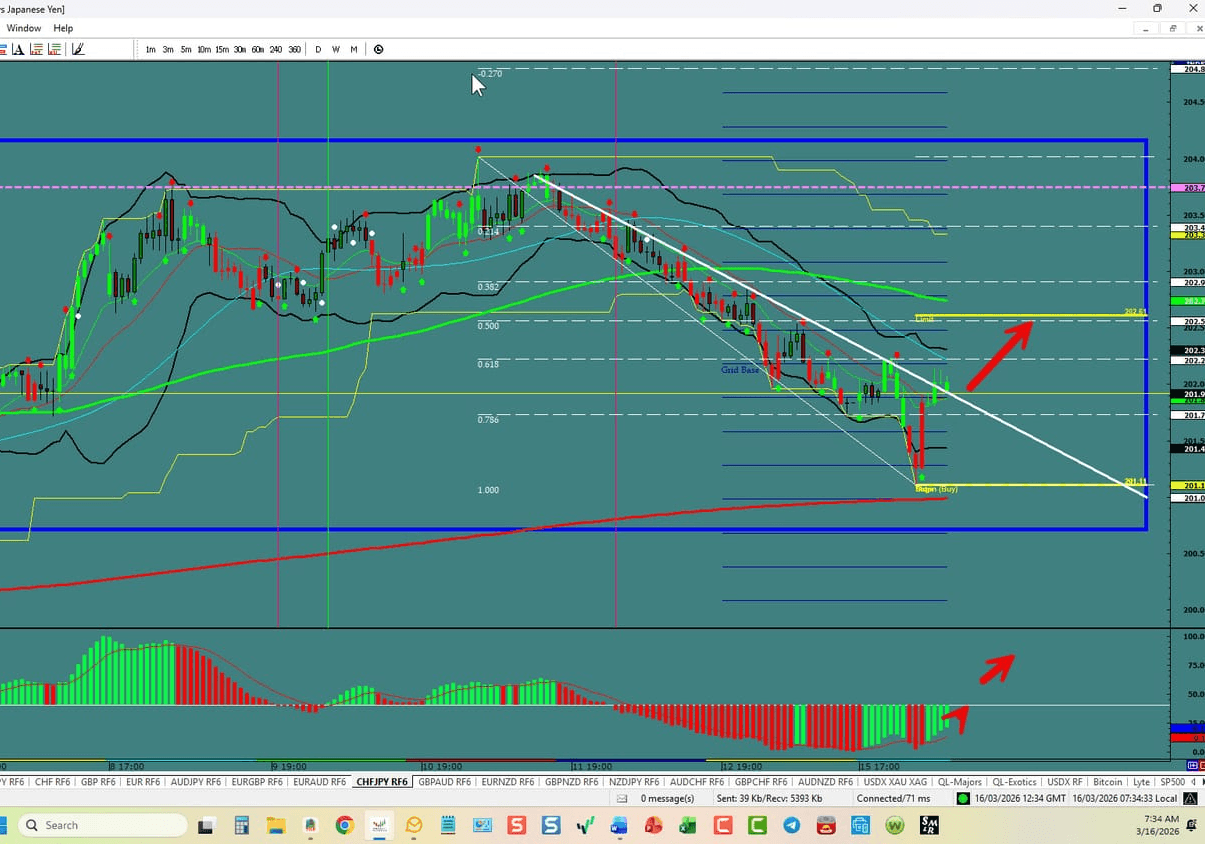1205x844 pixels.
Task: Open the message envelope icon in status bar
Action: [x=622, y=798]
